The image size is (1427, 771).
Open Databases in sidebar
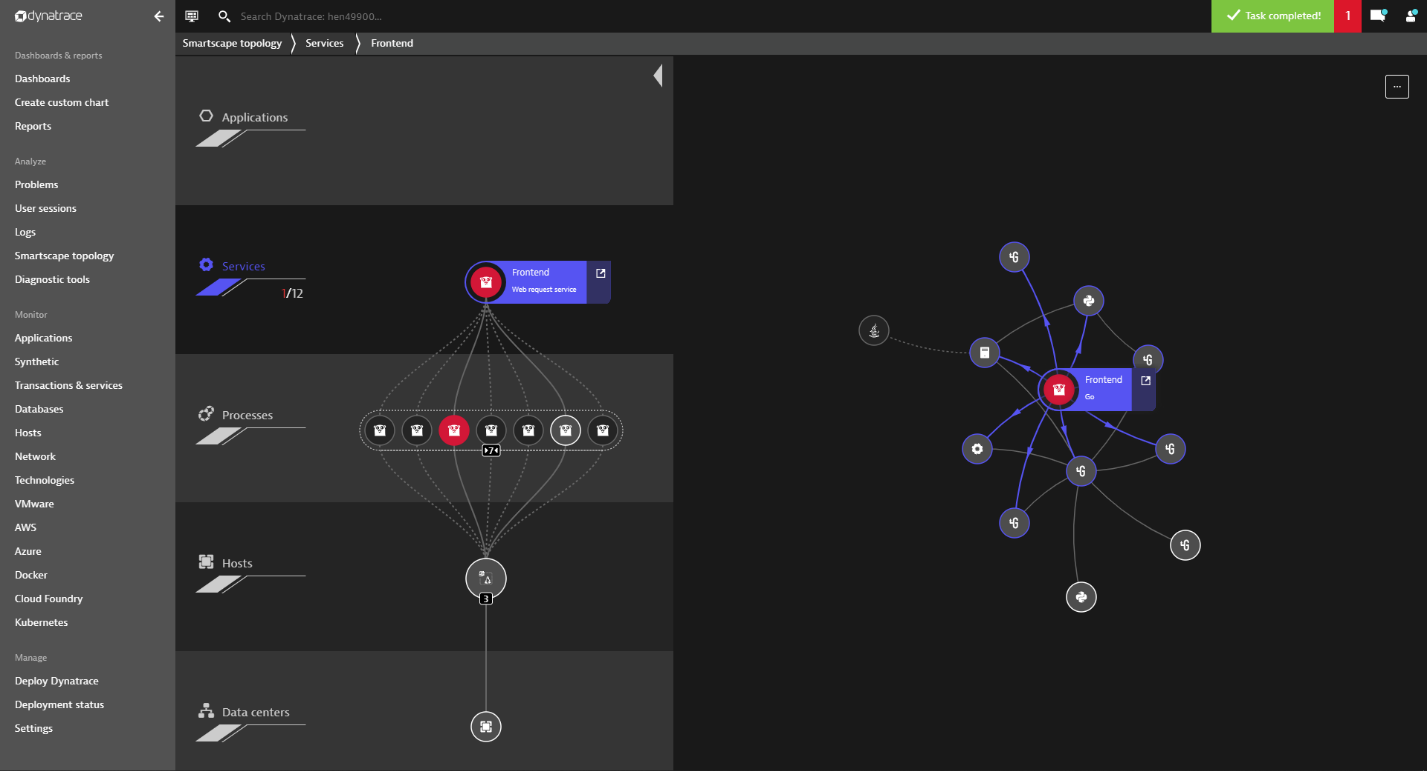click(39, 409)
